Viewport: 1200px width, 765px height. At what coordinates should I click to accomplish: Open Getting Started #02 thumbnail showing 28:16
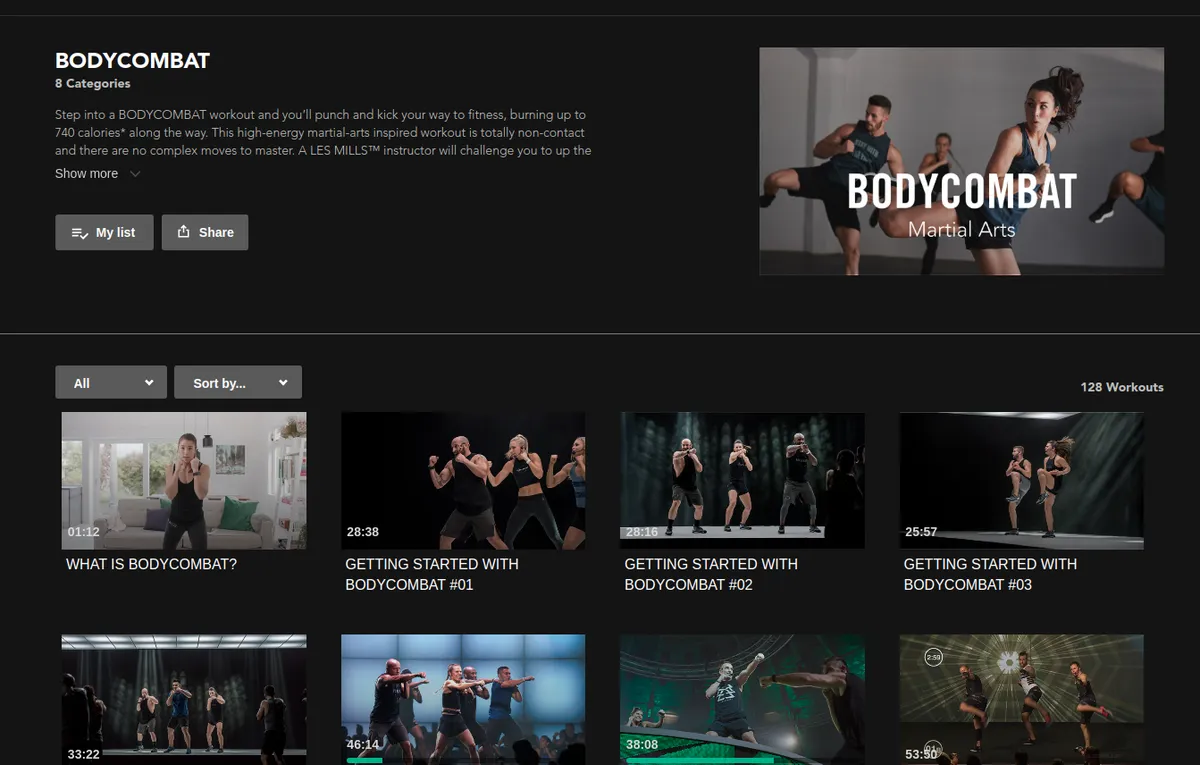[742, 480]
